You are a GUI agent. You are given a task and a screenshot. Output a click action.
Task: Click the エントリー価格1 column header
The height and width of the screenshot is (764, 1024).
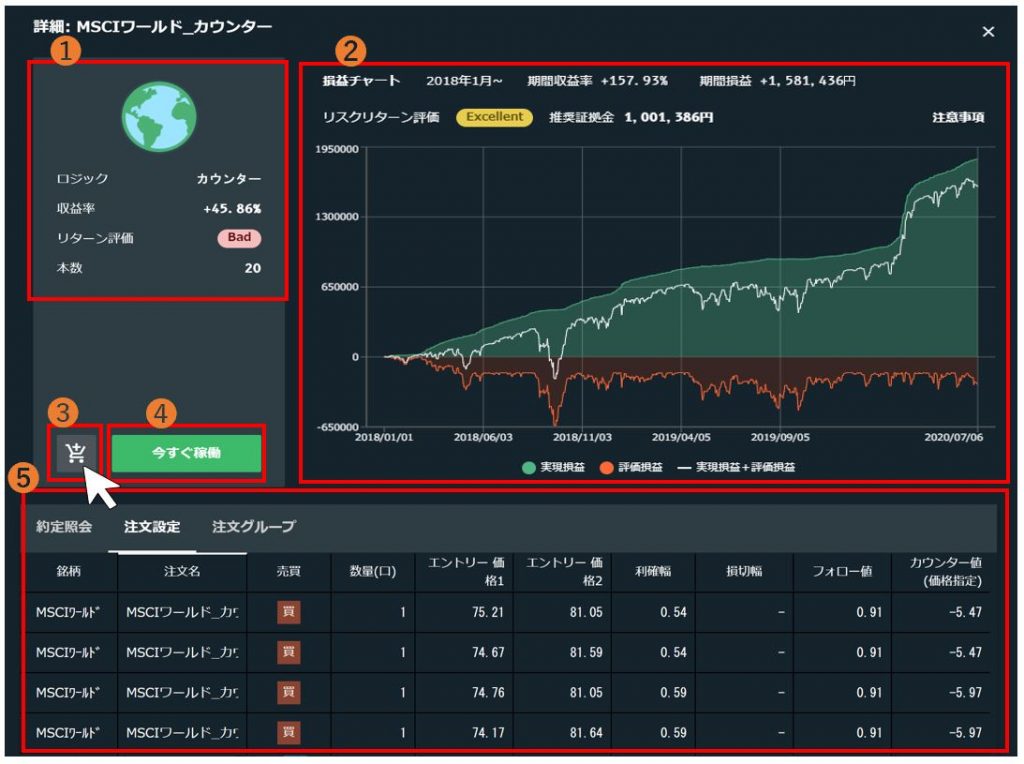(466, 571)
